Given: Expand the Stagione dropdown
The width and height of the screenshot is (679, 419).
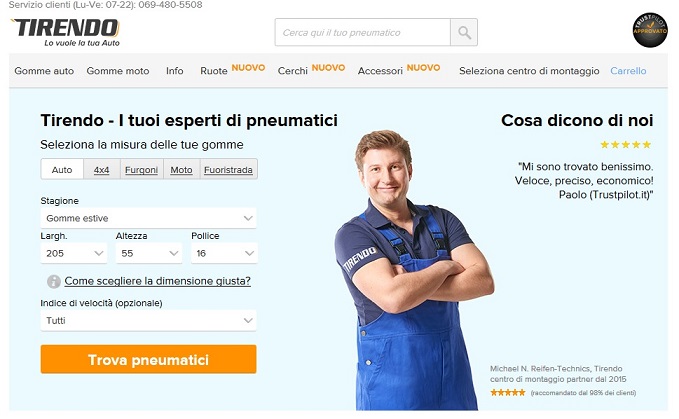Looking at the screenshot, I should [x=149, y=218].
